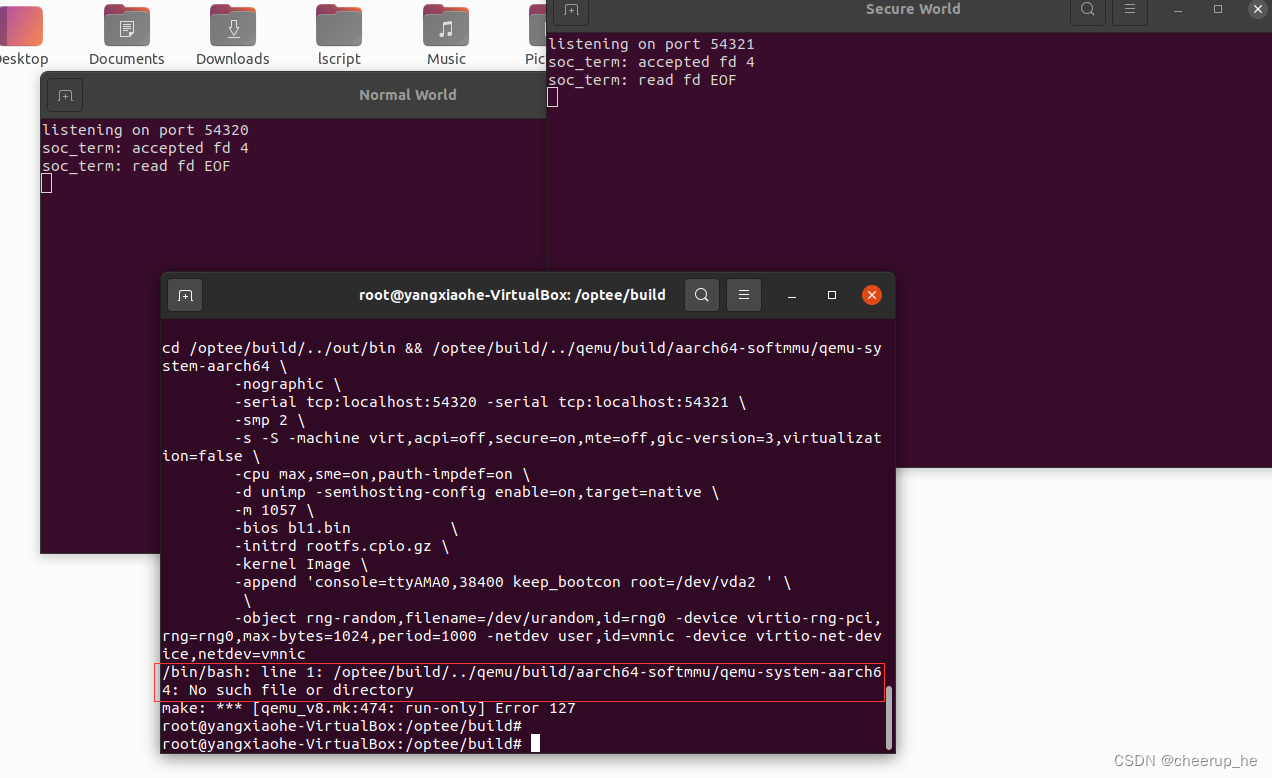Maximize the Secure World window
This screenshot has width=1272, height=778.
[1217, 9]
